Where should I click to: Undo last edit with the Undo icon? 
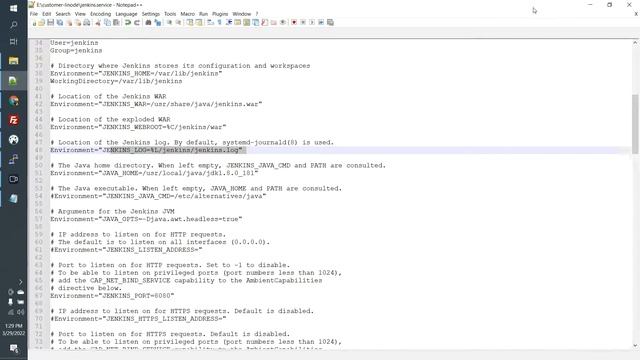click(x=128, y=23)
